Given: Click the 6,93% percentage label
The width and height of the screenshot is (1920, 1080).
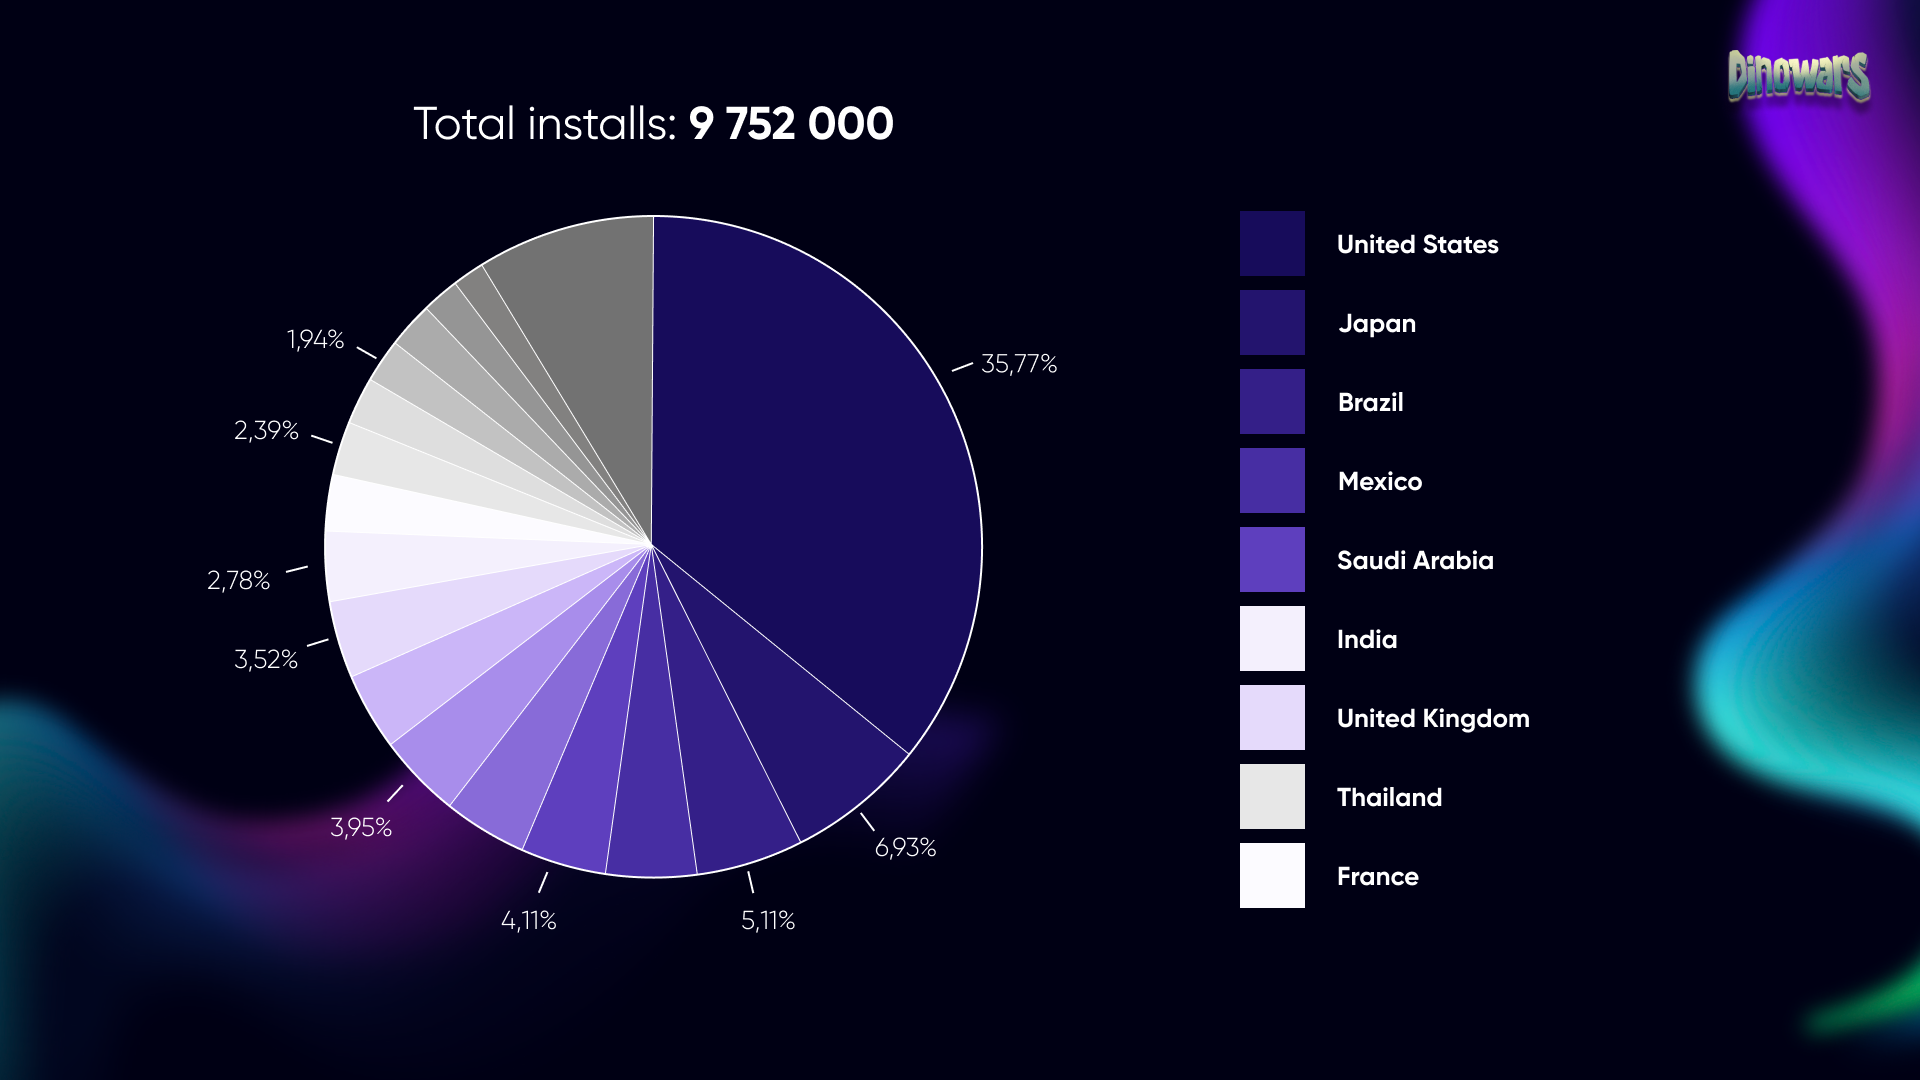Looking at the screenshot, I should coord(905,848).
